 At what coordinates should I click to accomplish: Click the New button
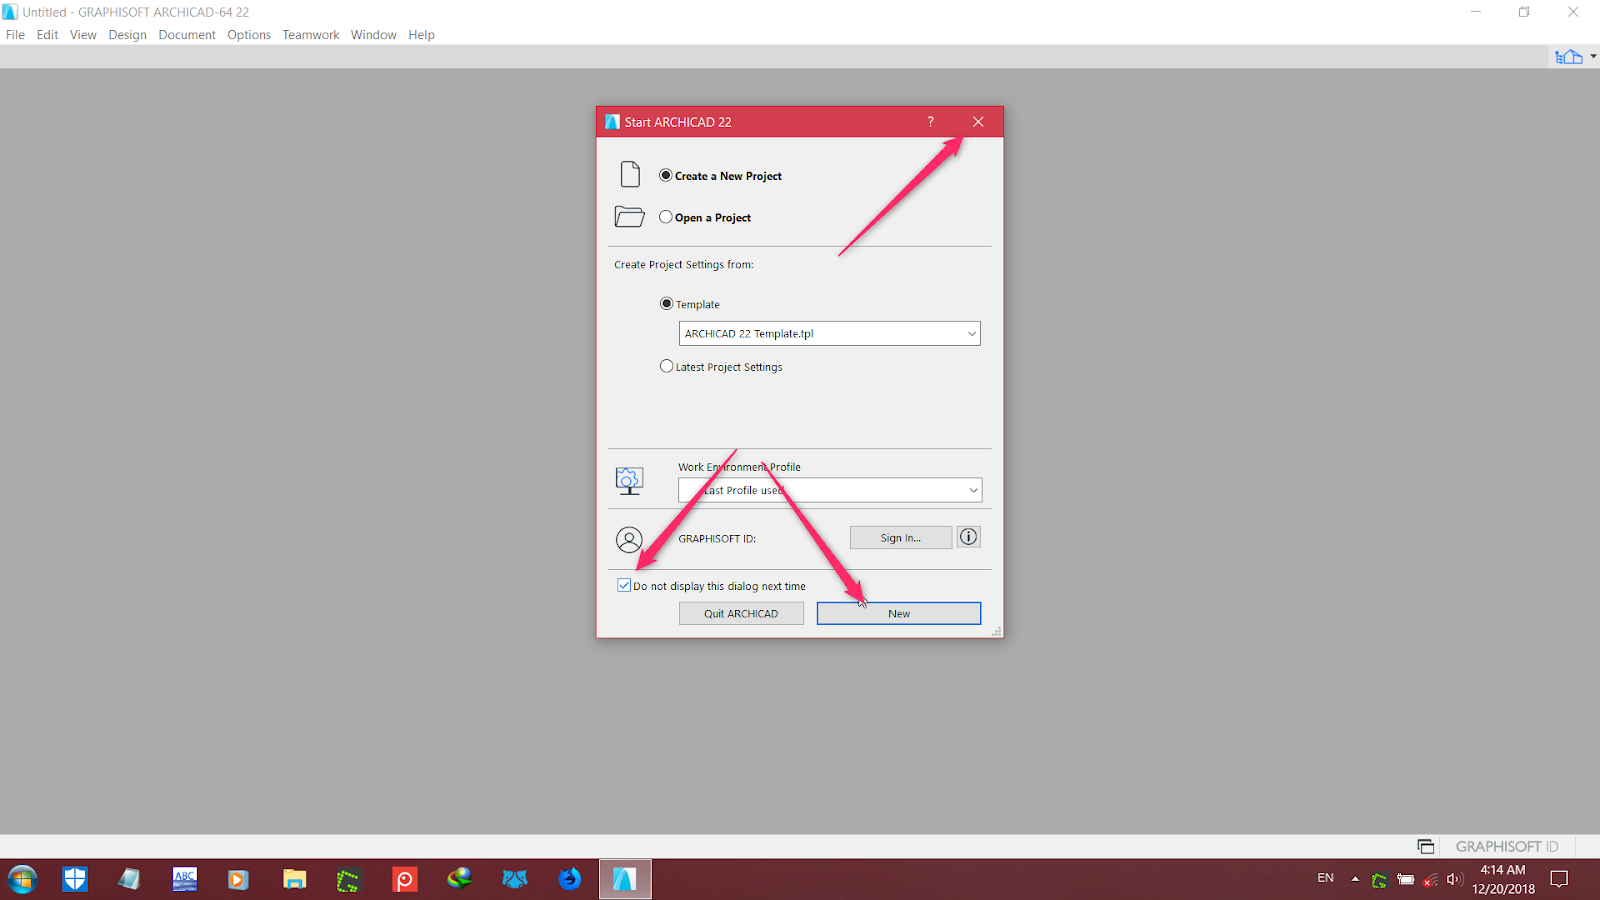pos(899,614)
